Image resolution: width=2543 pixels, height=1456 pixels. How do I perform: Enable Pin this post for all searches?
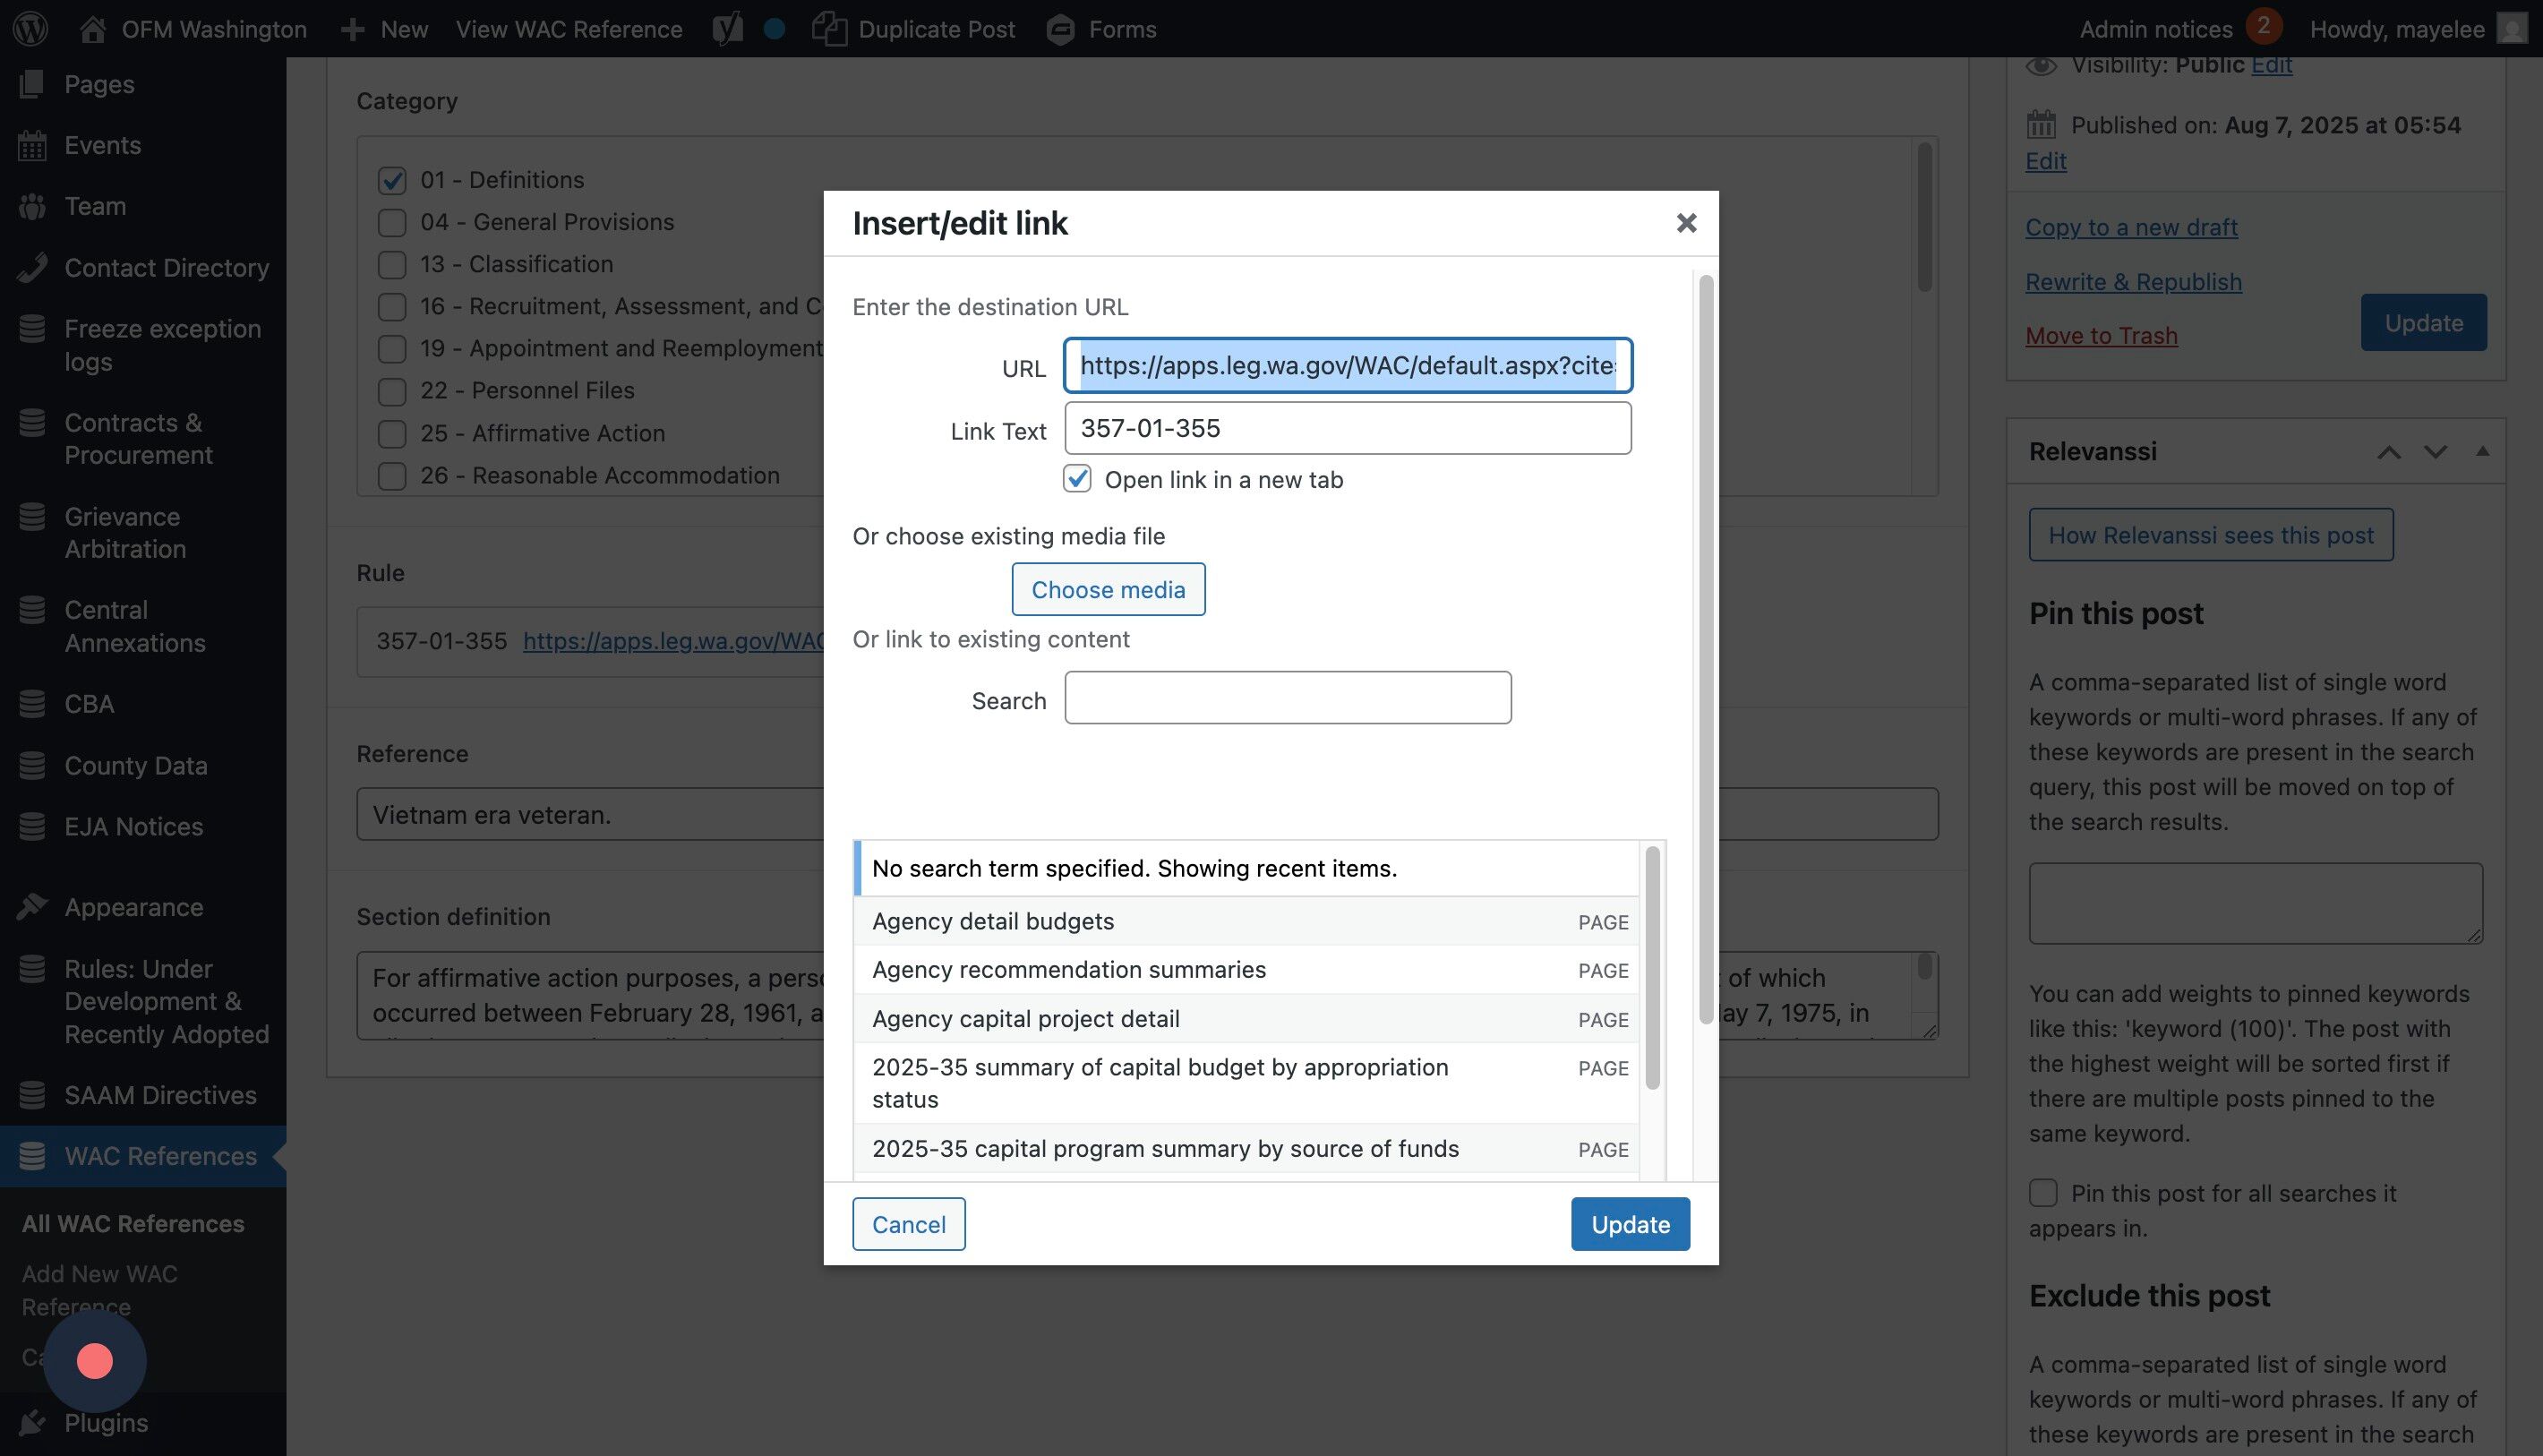[2043, 1193]
